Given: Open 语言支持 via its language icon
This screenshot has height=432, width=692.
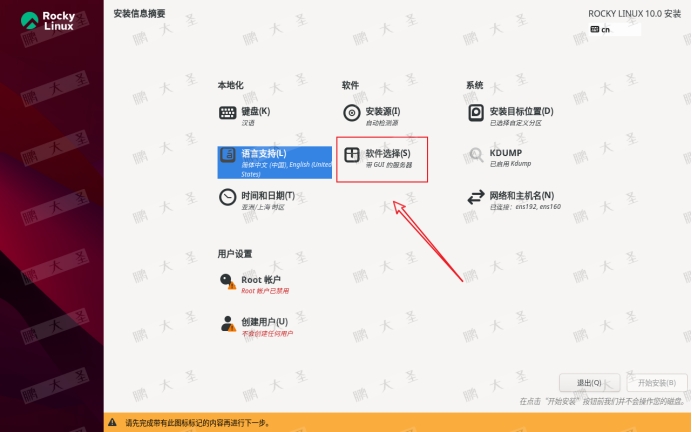Looking at the screenshot, I should (228, 156).
